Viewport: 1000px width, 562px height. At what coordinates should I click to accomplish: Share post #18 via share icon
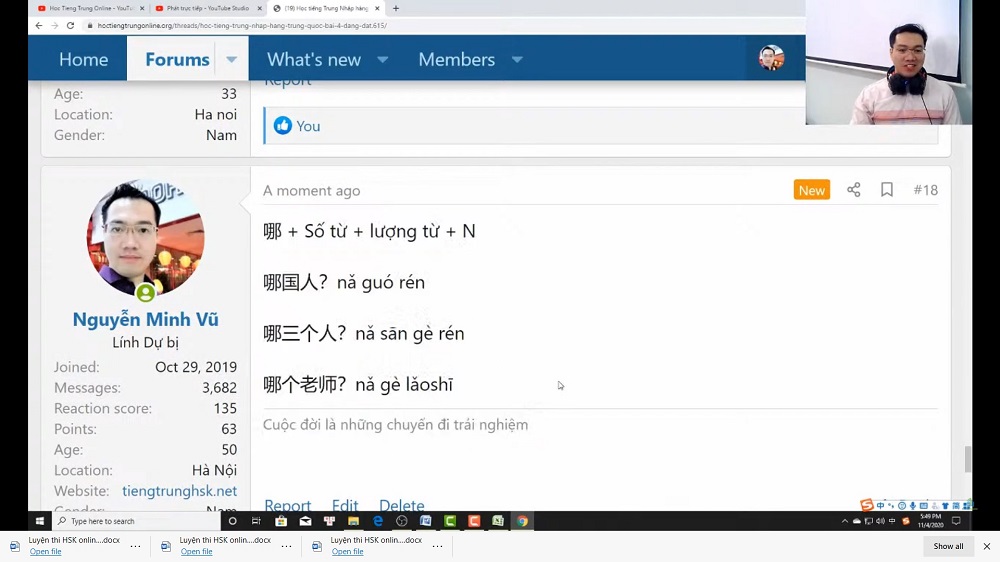click(x=853, y=189)
